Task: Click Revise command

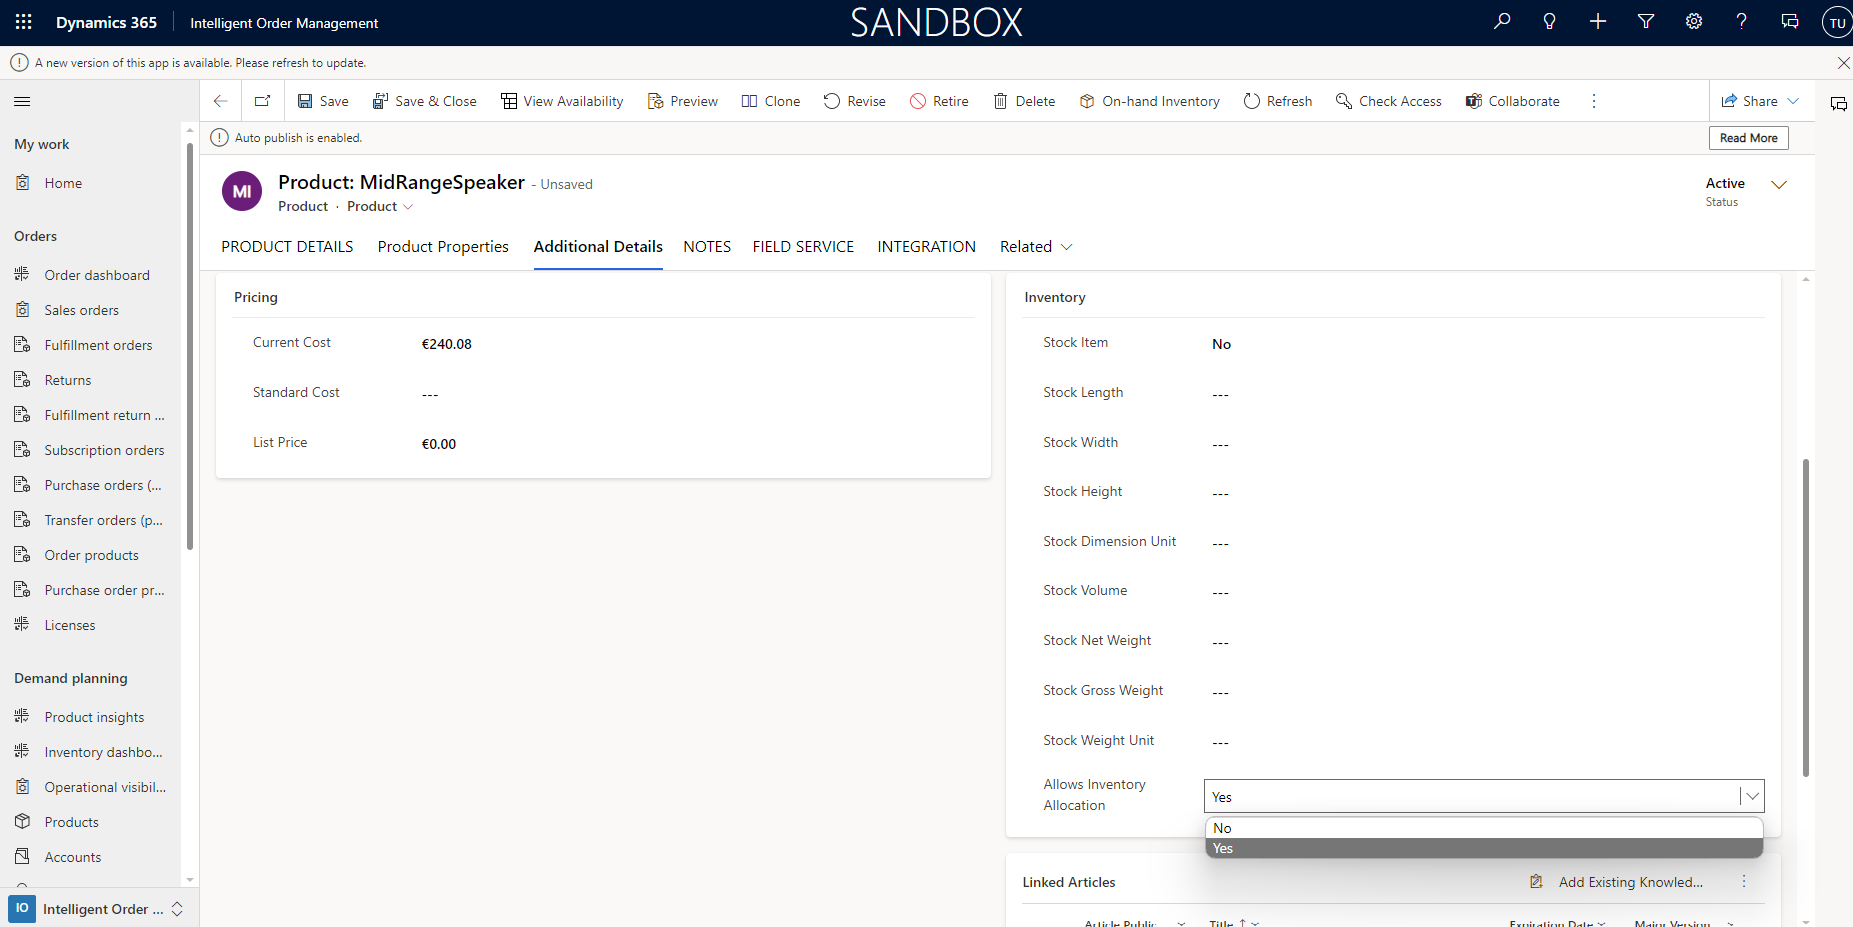Action: pos(855,101)
